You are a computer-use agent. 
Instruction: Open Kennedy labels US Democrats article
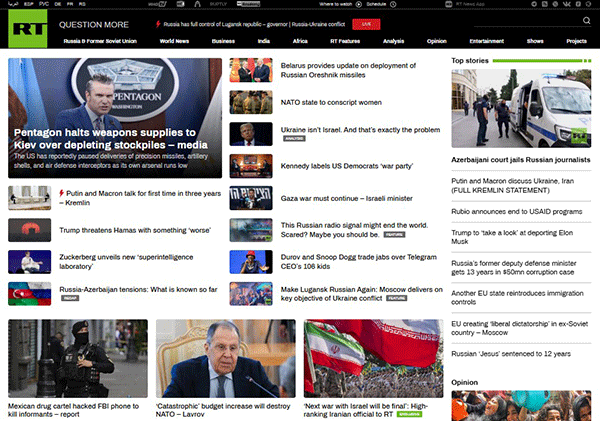point(347,166)
